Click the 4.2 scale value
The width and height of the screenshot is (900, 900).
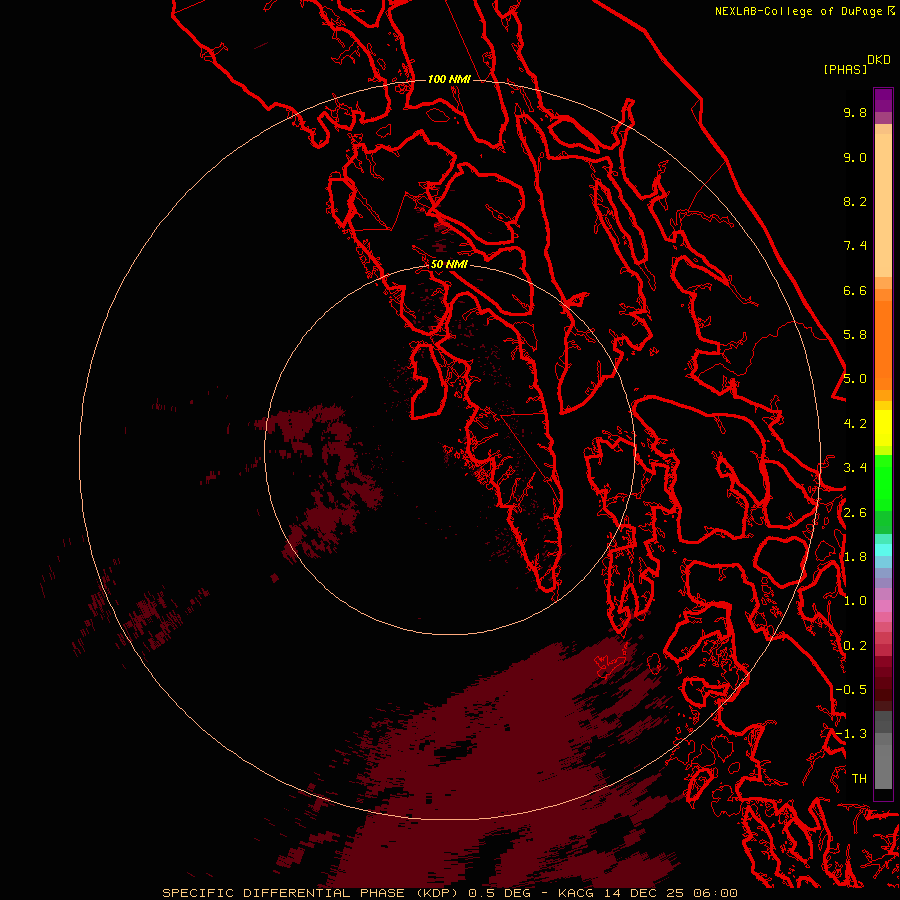tap(855, 424)
